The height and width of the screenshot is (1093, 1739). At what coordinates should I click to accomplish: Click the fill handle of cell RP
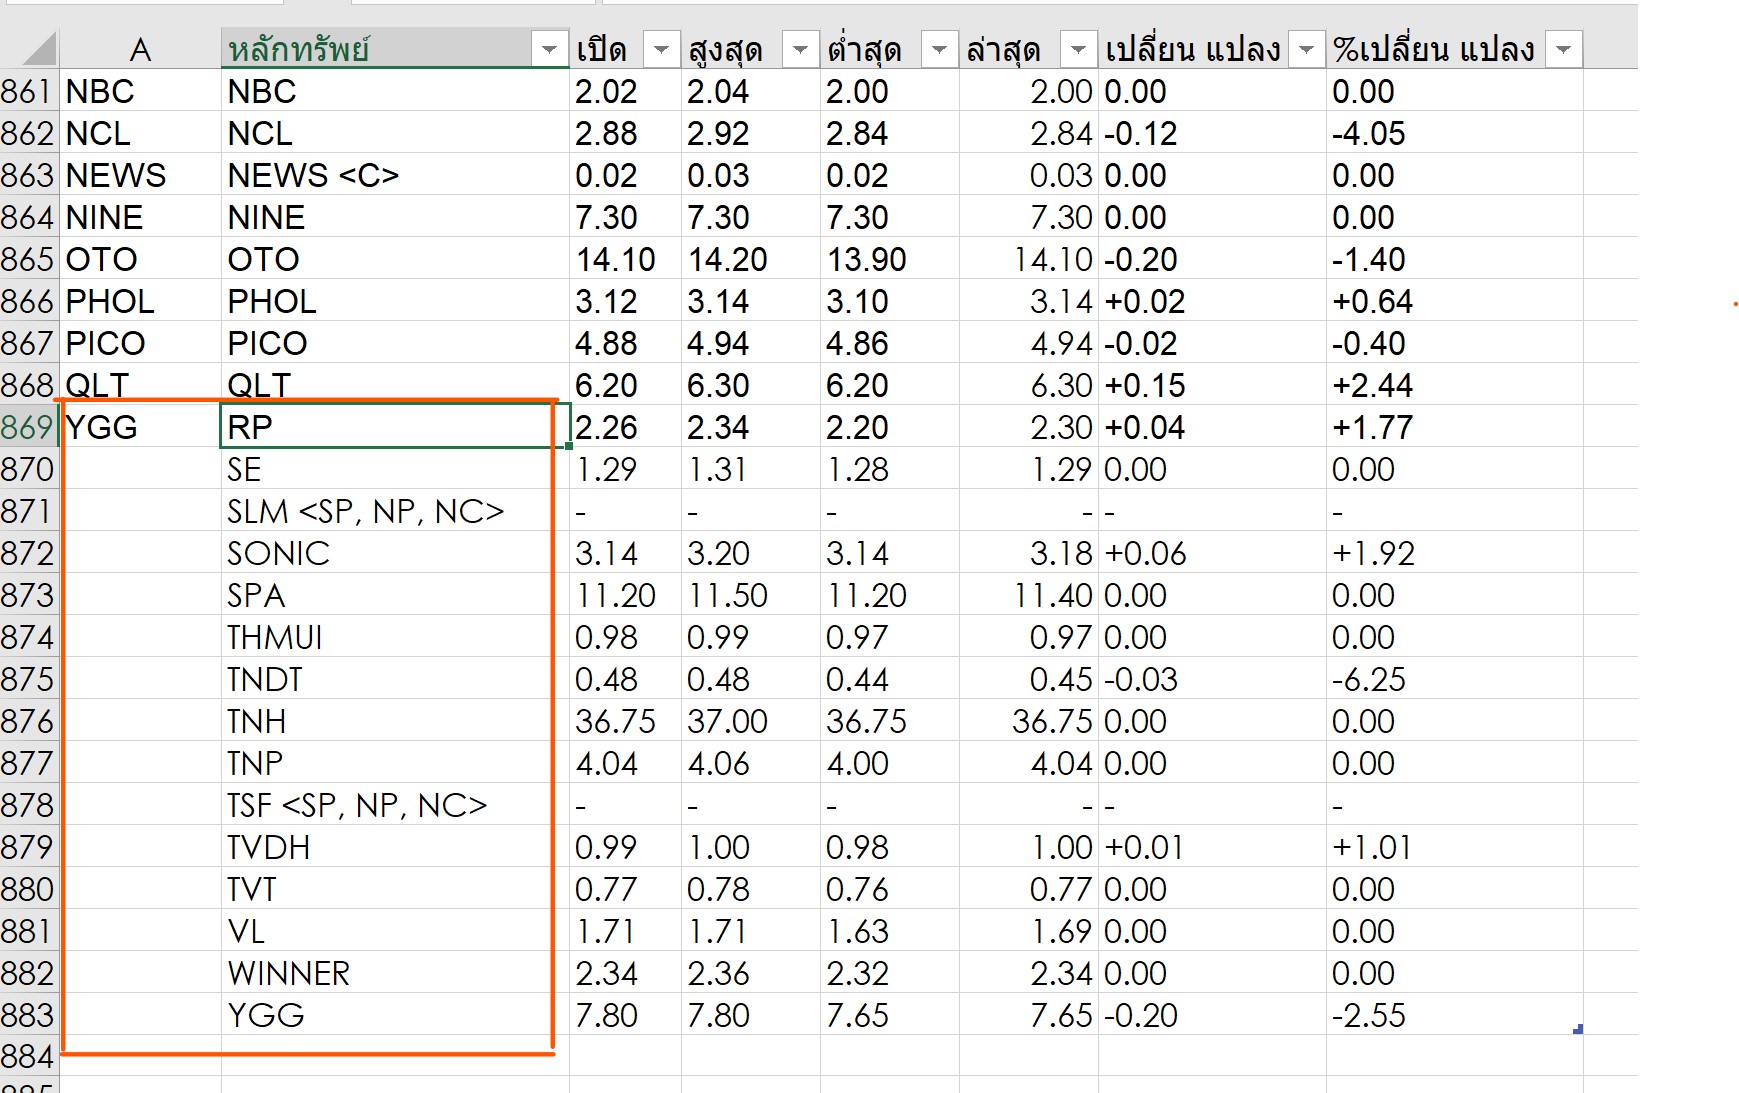(x=569, y=446)
